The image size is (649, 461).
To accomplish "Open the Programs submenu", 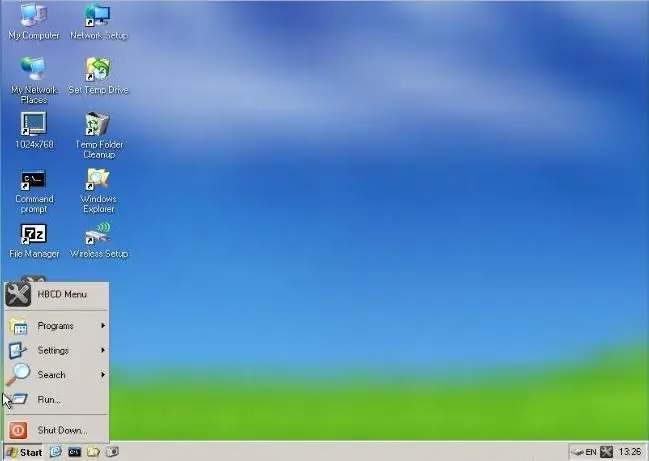I will 57,326.
